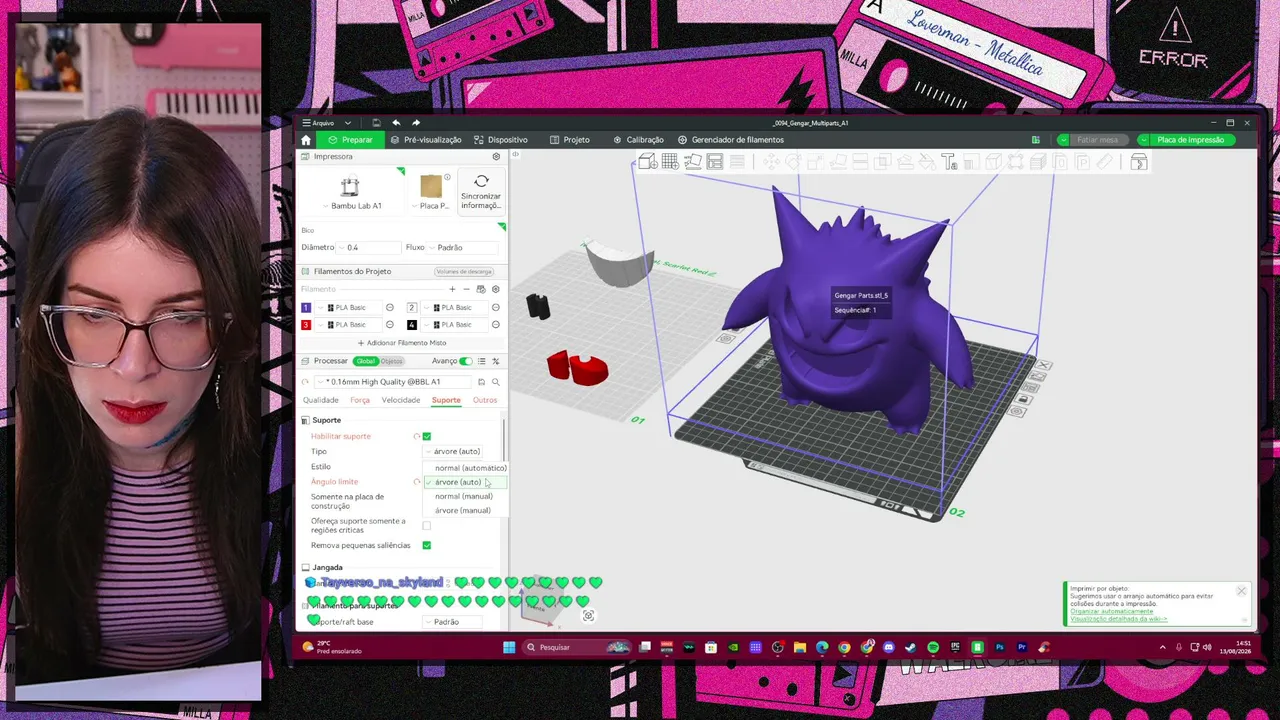Image resolution: width=1280 pixels, height=720 pixels.
Task: Open the filament 3 PLA Basic dropdown
Action: coord(347,325)
